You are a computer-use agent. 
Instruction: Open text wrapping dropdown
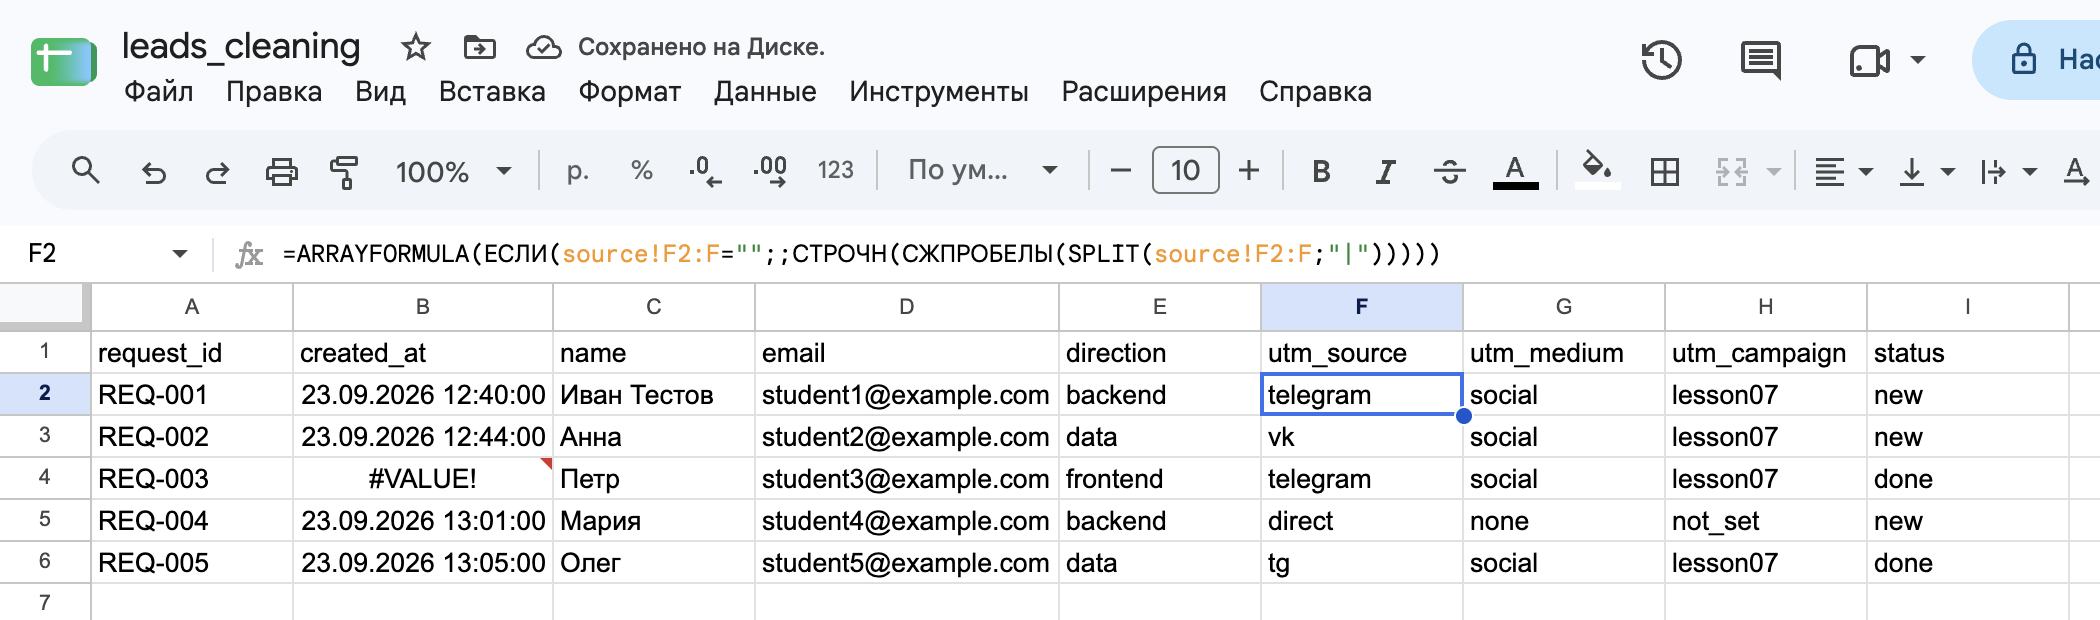(2008, 172)
